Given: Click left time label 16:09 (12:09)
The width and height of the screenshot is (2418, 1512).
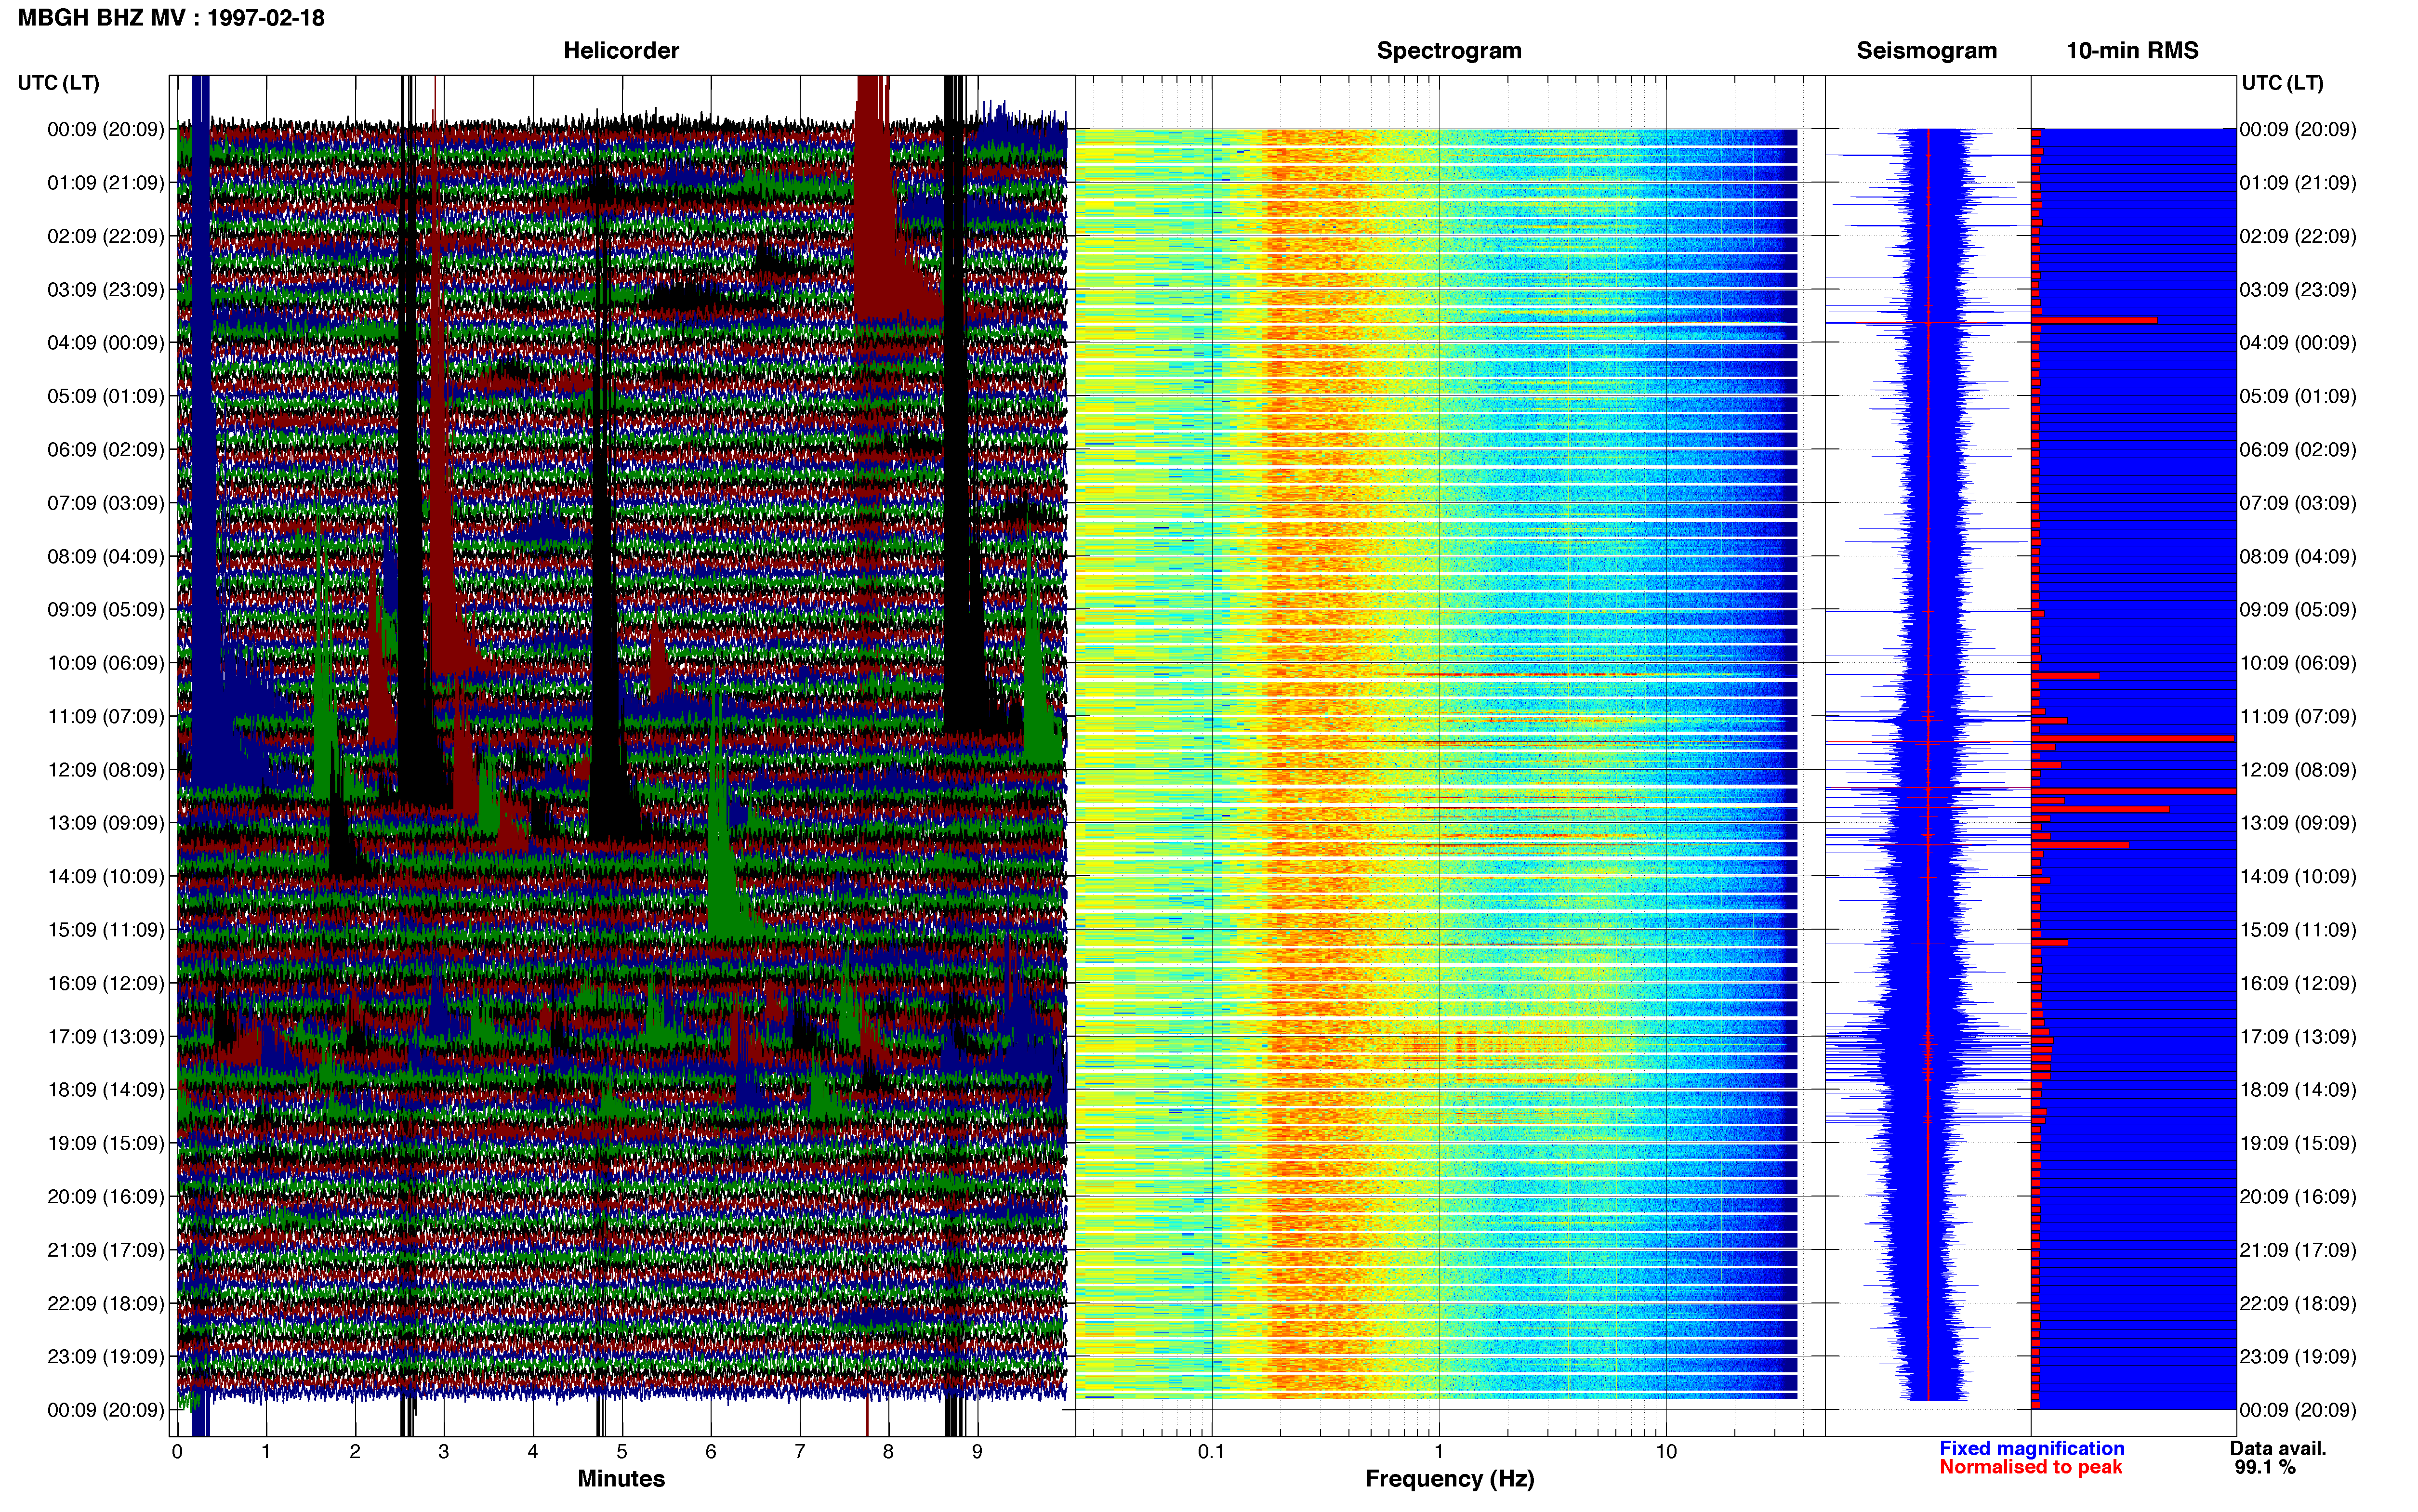Looking at the screenshot, I should click(106, 983).
